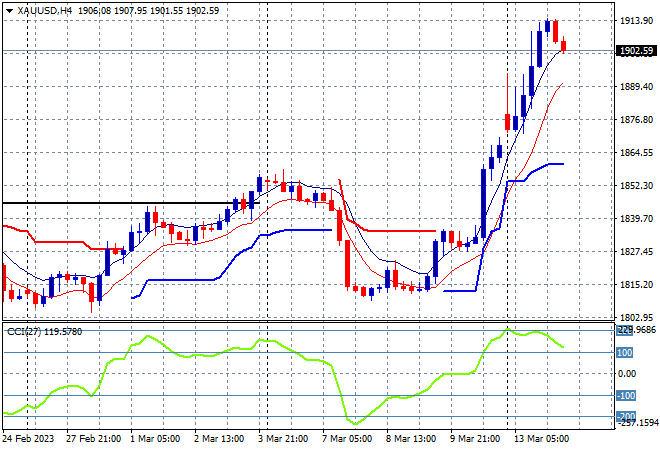Screen dimensions: 660x450
Task: Click the triangle arrow beside XAUUSD,H4 title
Action: (x=10, y=11)
